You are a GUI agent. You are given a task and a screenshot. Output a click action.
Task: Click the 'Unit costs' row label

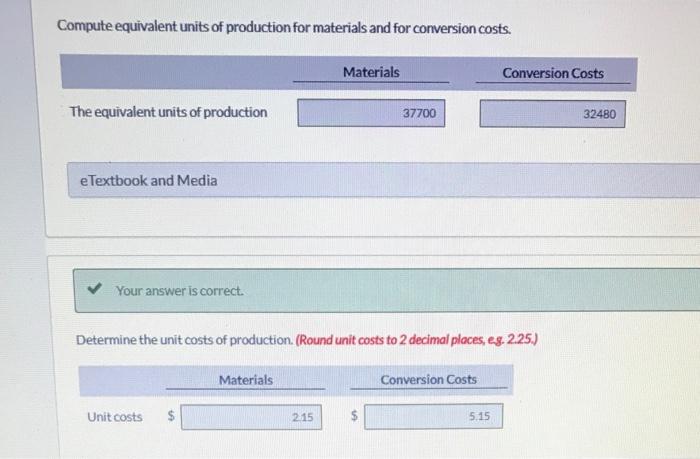115,417
